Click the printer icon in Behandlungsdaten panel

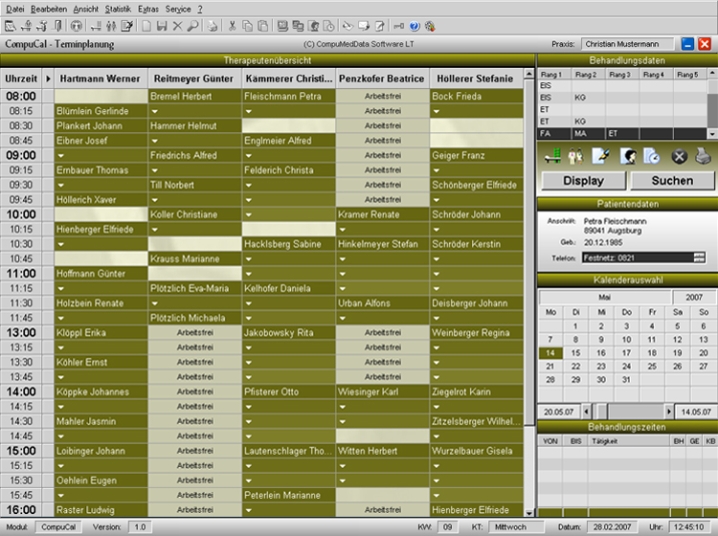click(703, 155)
